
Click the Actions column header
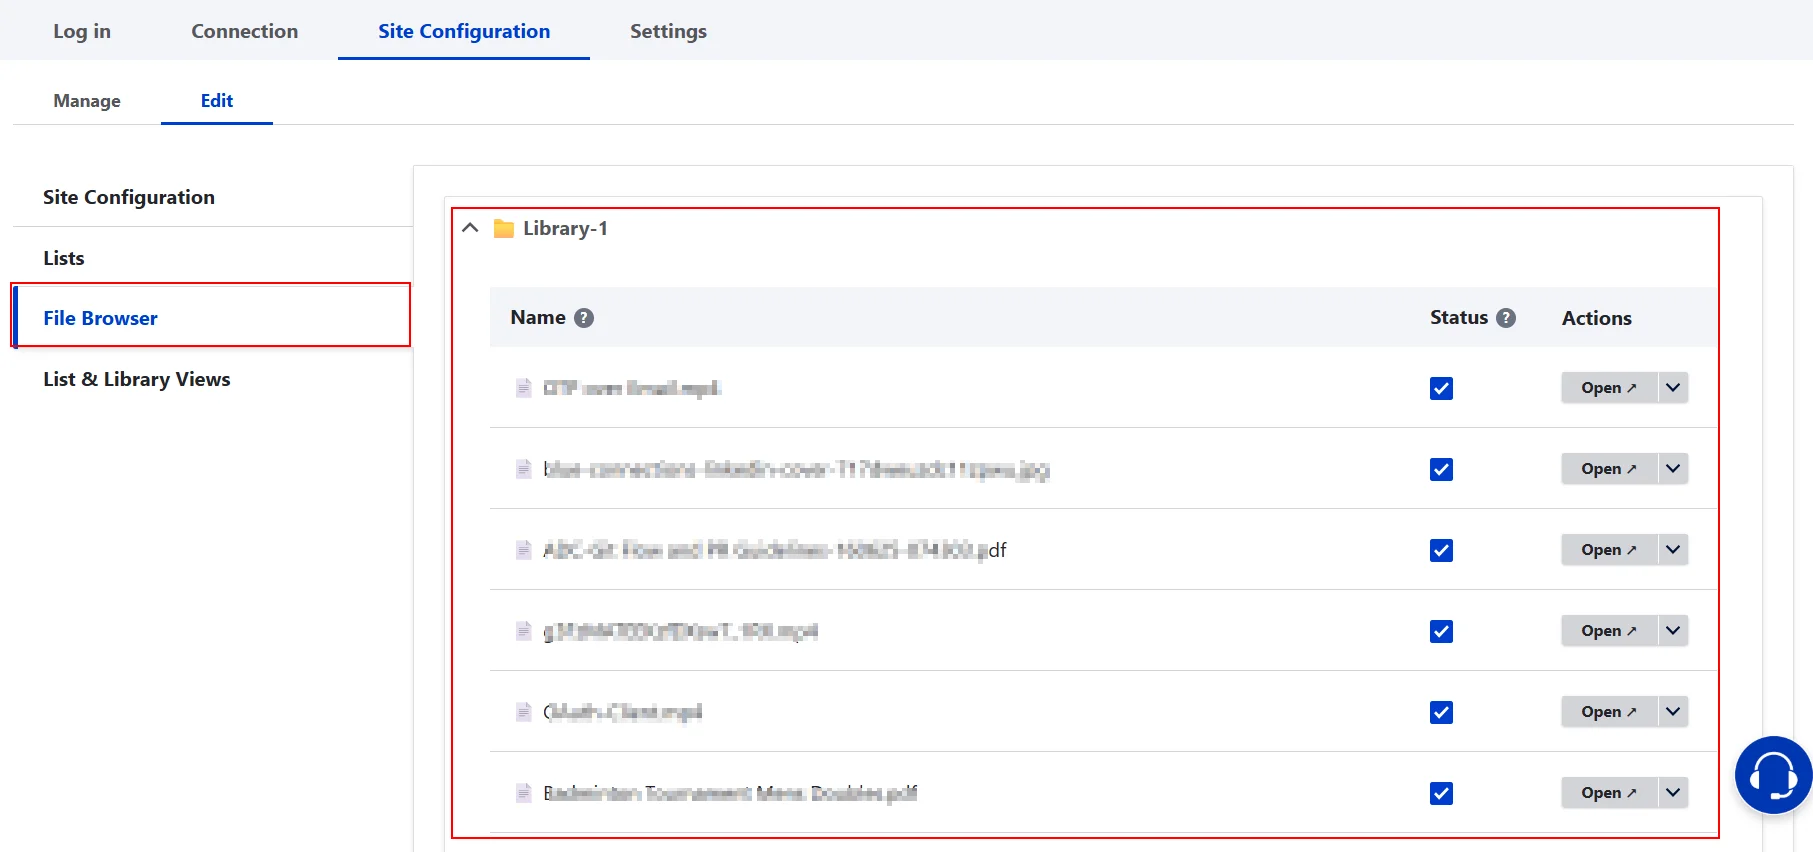click(1597, 318)
